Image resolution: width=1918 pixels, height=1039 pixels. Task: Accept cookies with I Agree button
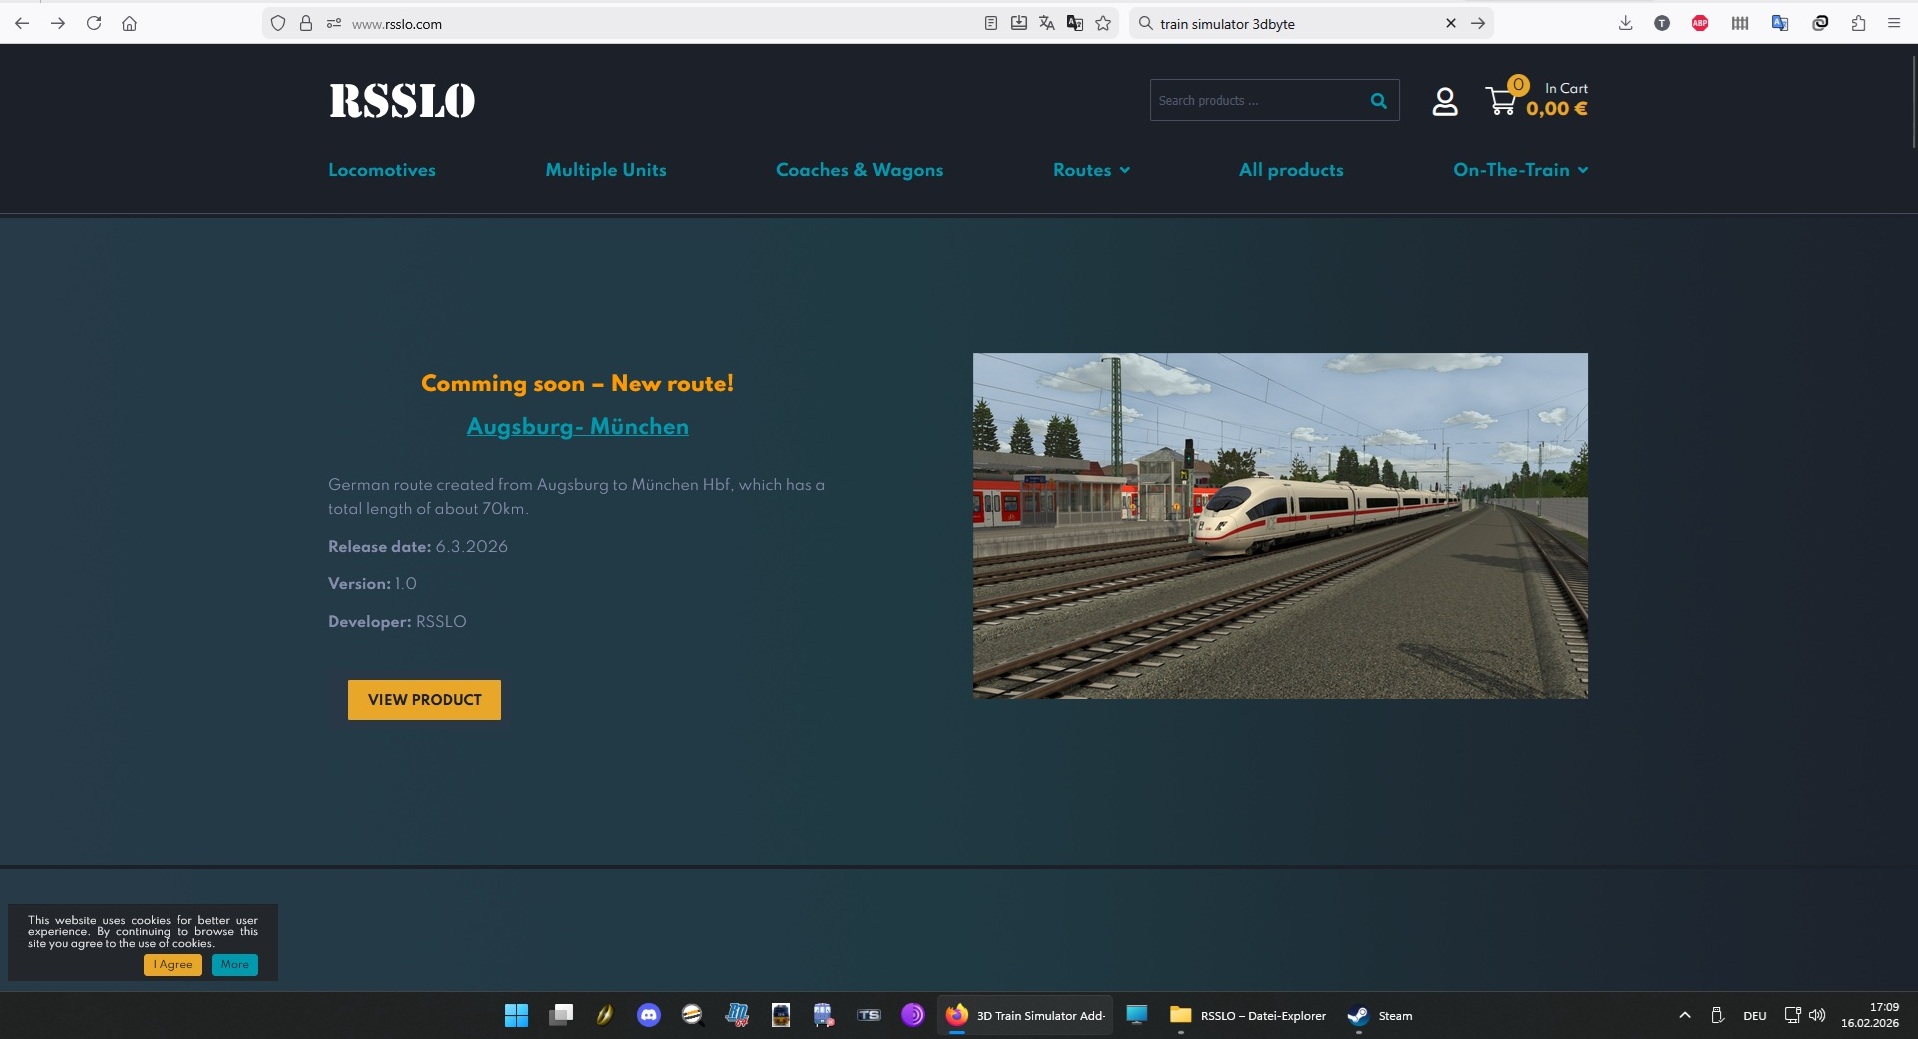[173, 965]
